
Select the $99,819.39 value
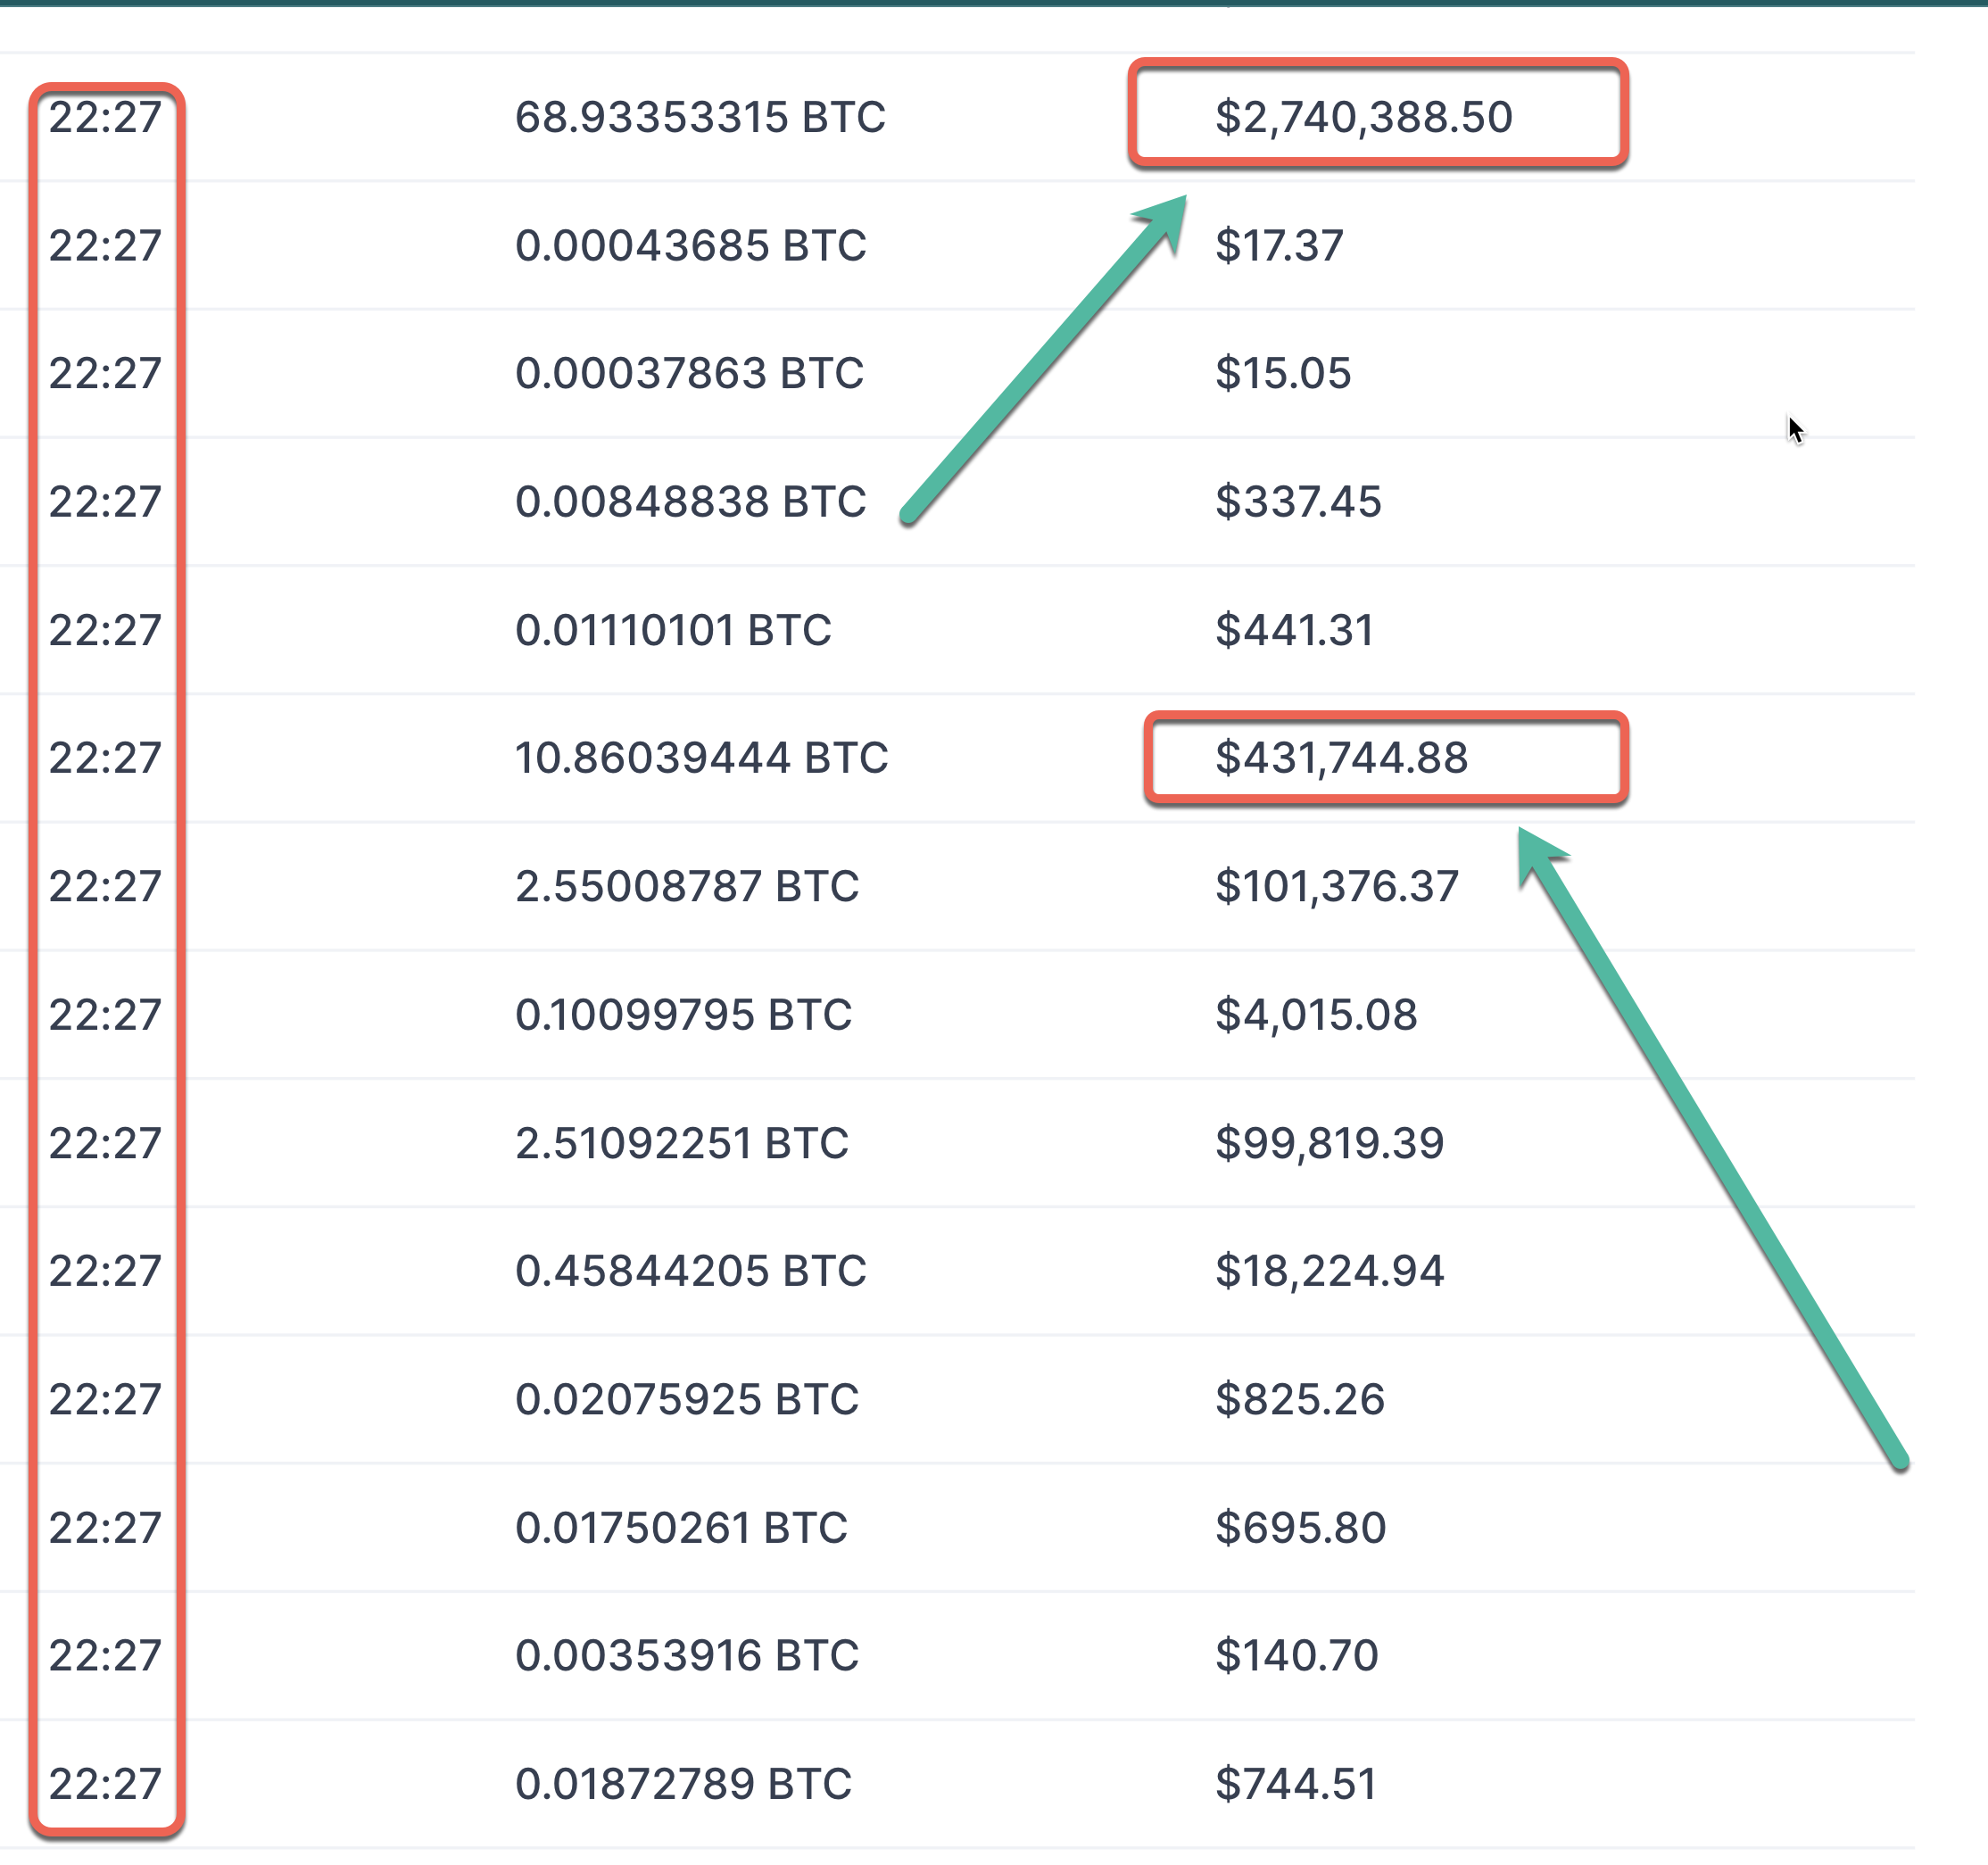click(1329, 1142)
